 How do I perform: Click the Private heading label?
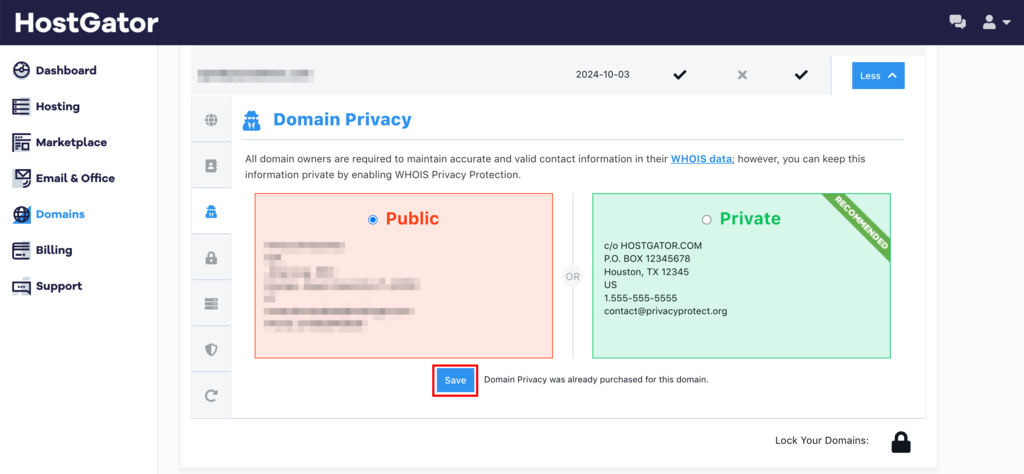click(750, 218)
